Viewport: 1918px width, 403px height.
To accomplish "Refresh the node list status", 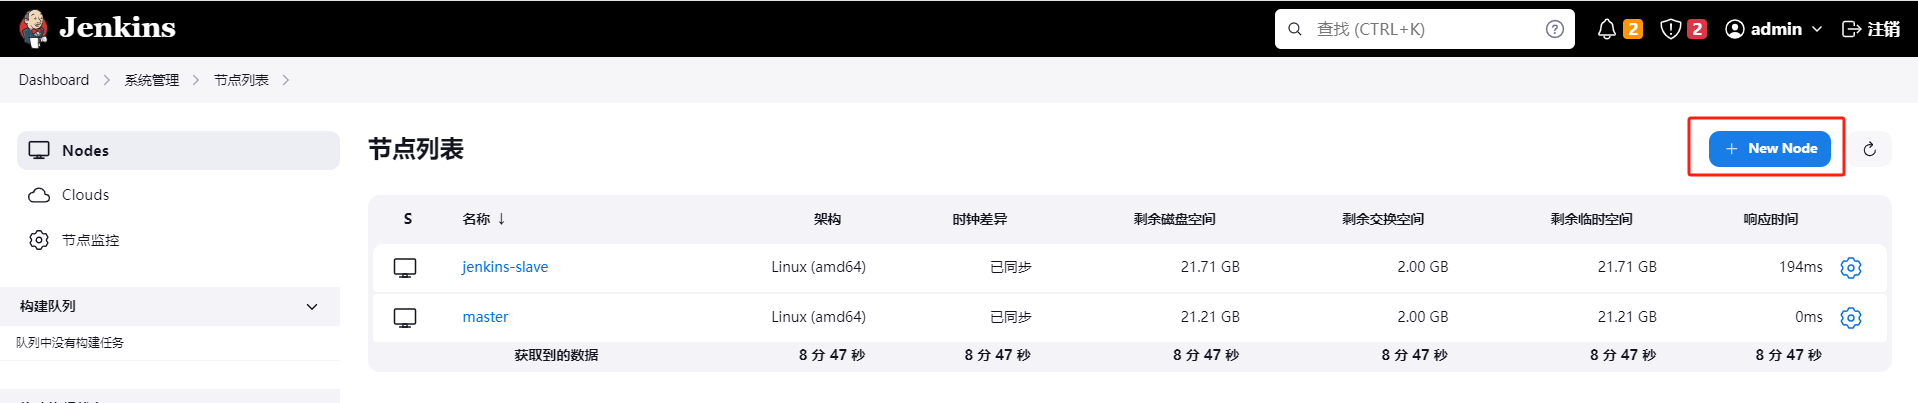I will pyautogui.click(x=1869, y=149).
